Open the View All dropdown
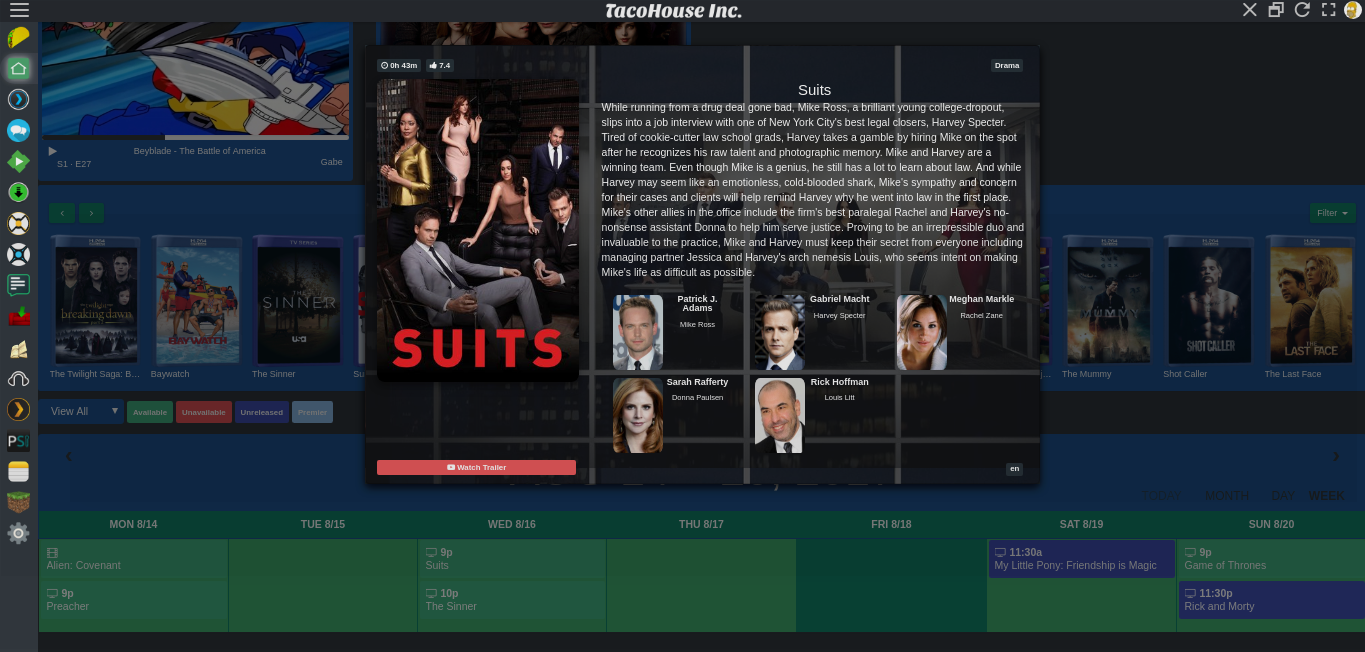Screen dimensions: 1365x652 [x=83, y=411]
